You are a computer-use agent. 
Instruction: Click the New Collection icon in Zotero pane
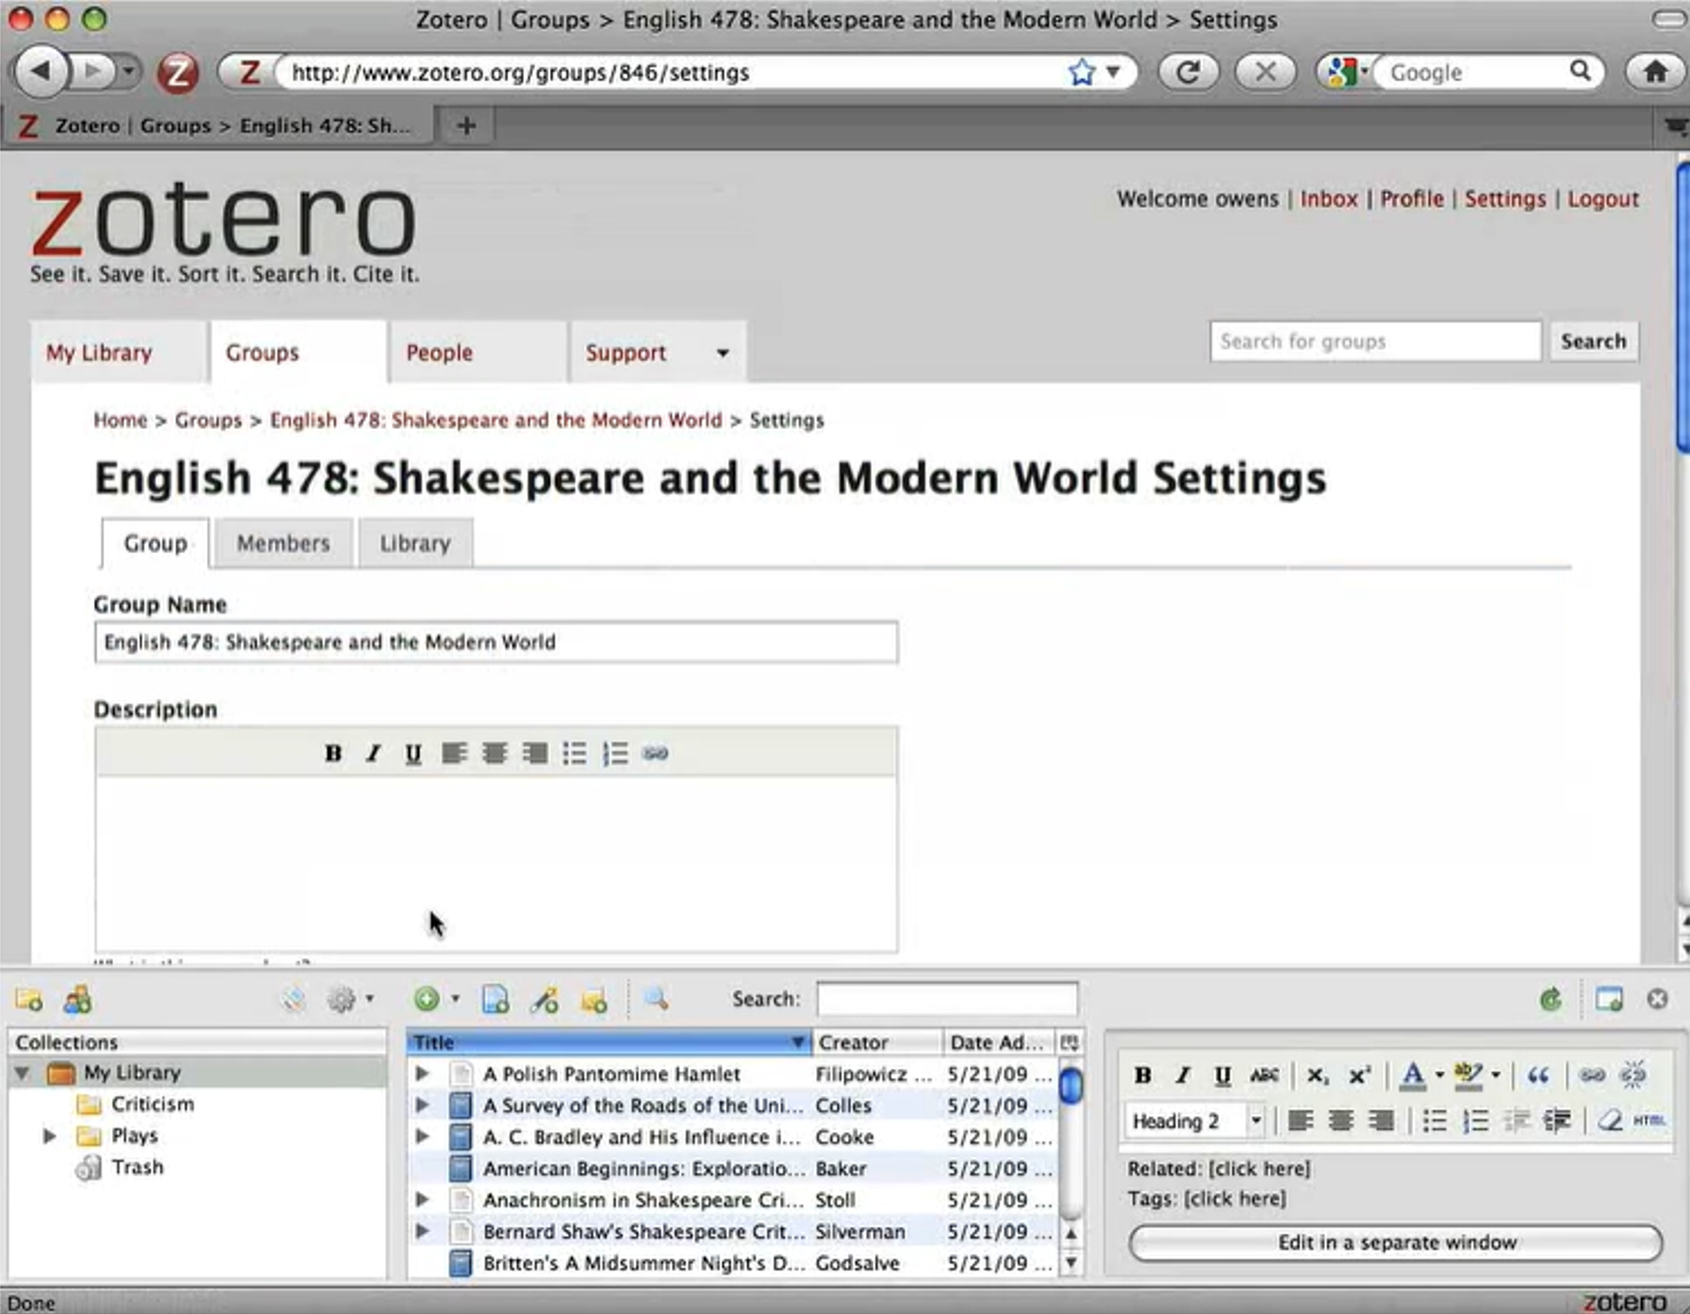point(28,999)
